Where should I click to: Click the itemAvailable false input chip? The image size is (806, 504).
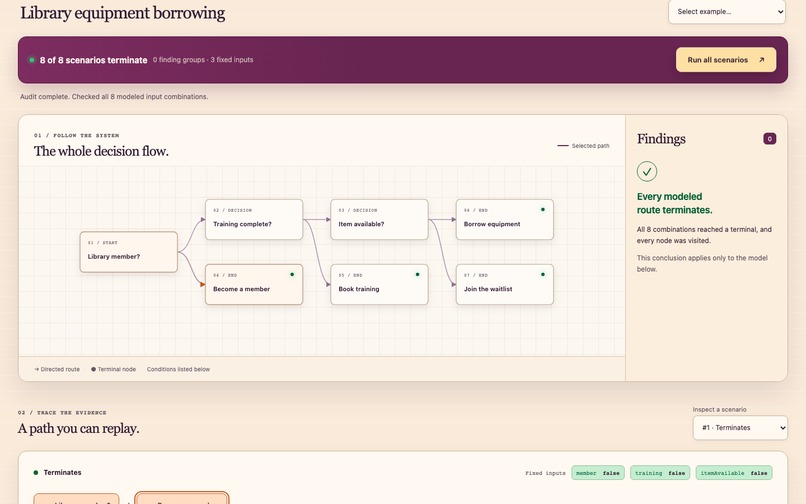(x=734, y=473)
